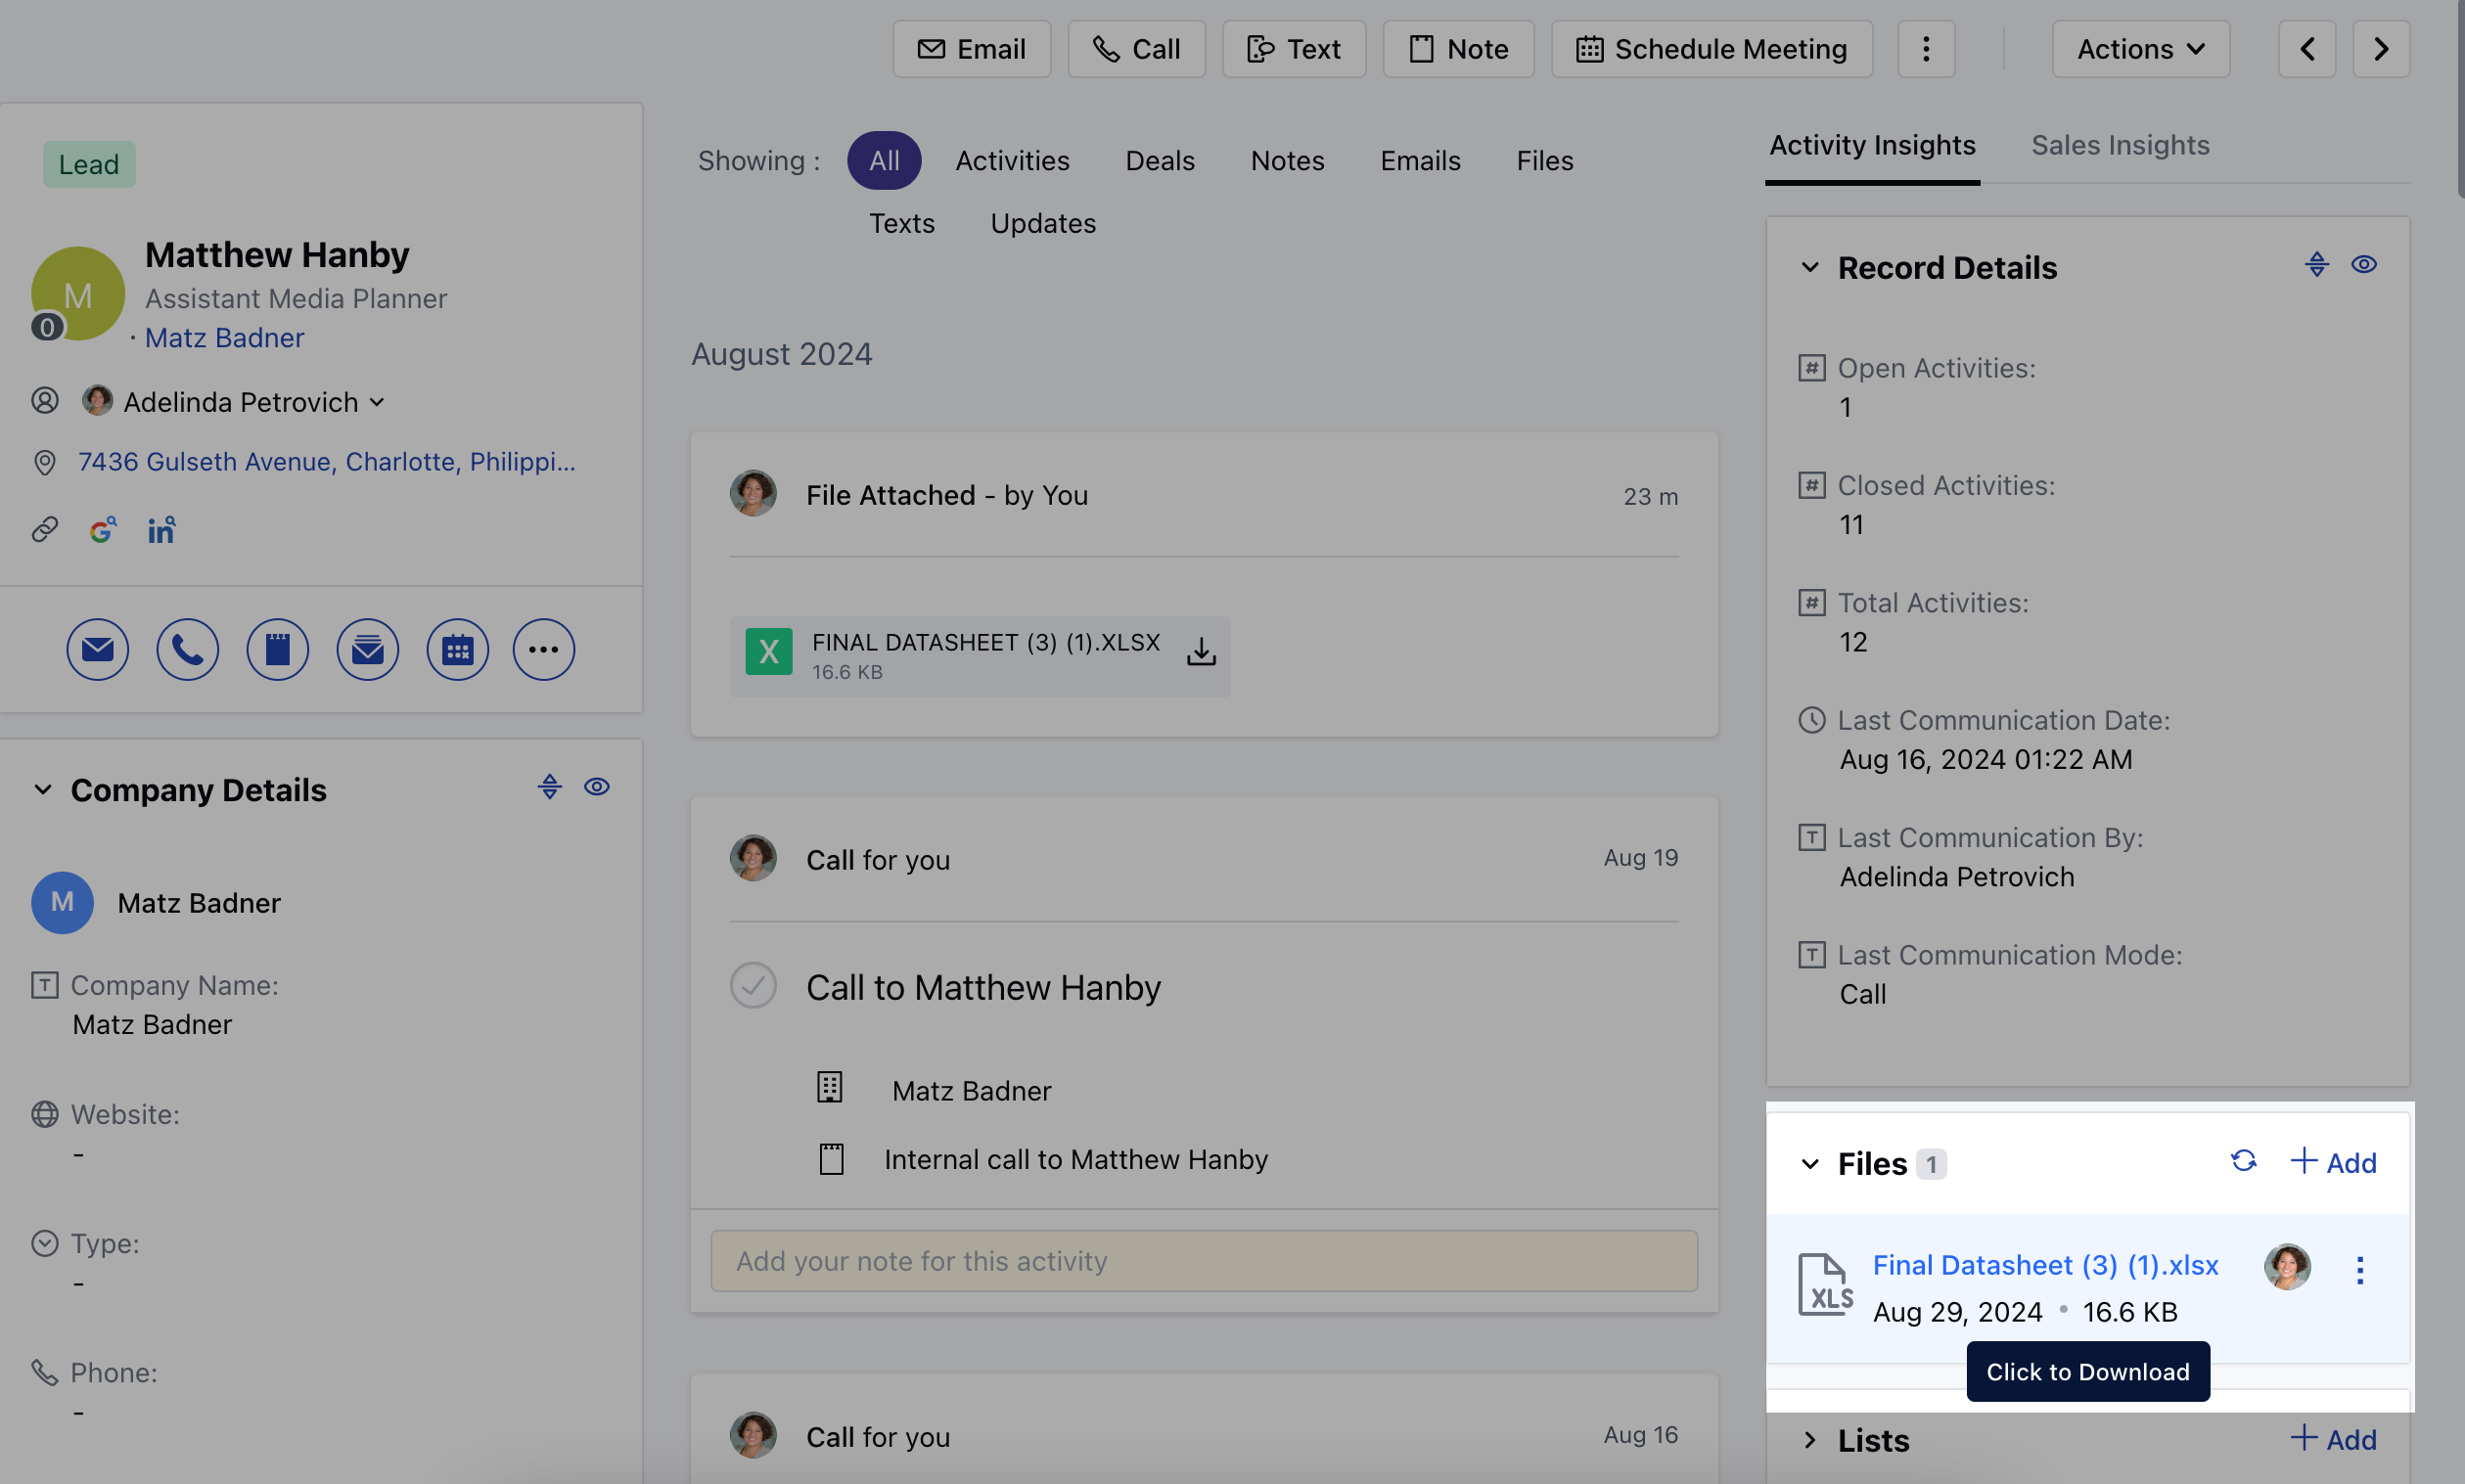Viewport: 2465px width, 1484px height.
Task: Click the round phone call icon
Action: click(x=187, y=650)
